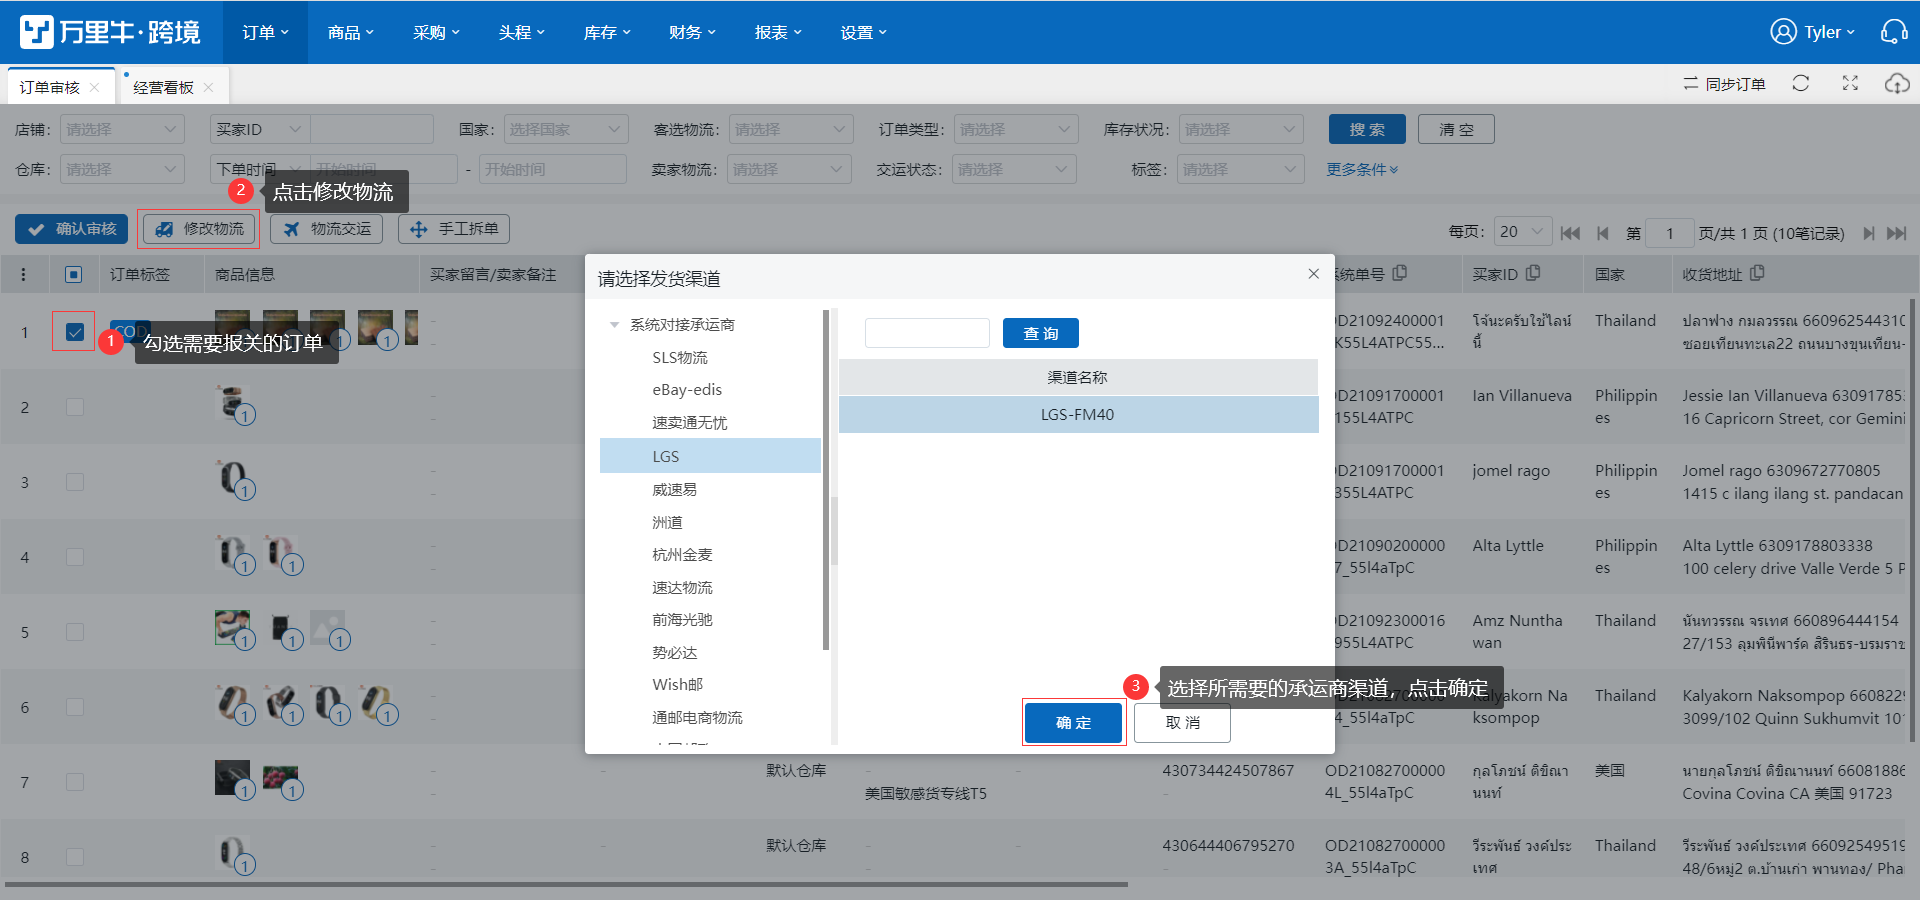
Task: Click the 搜索 search button
Action: tap(1367, 129)
